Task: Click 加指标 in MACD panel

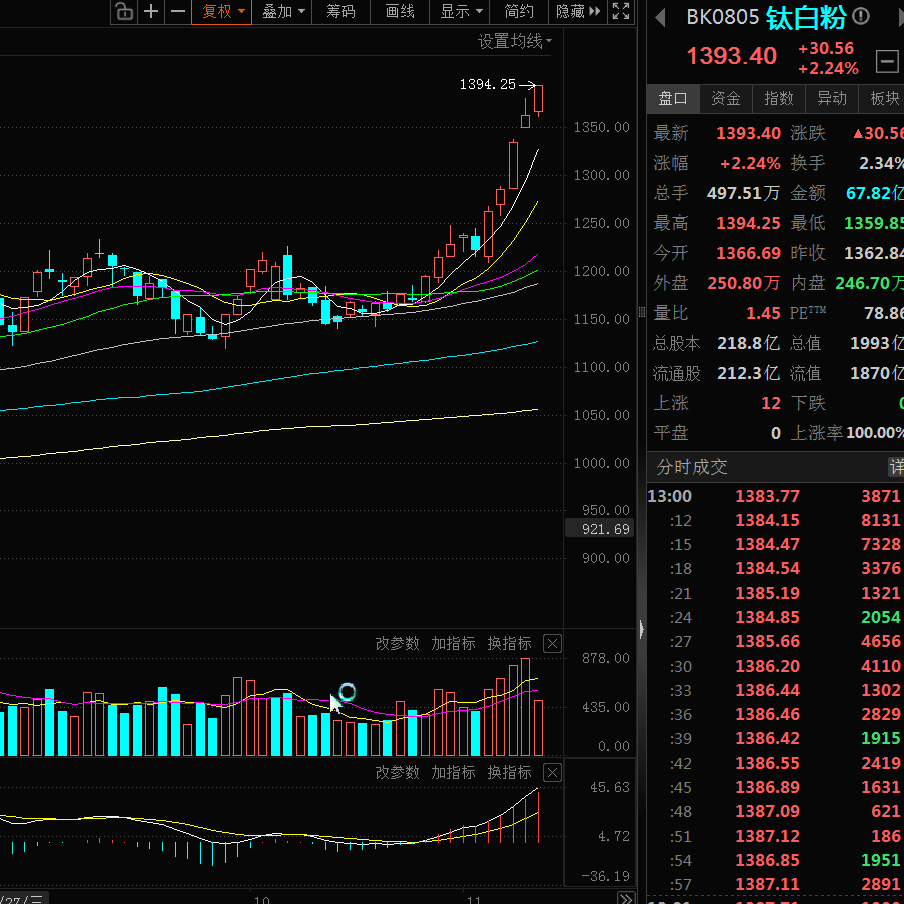Action: point(453,773)
